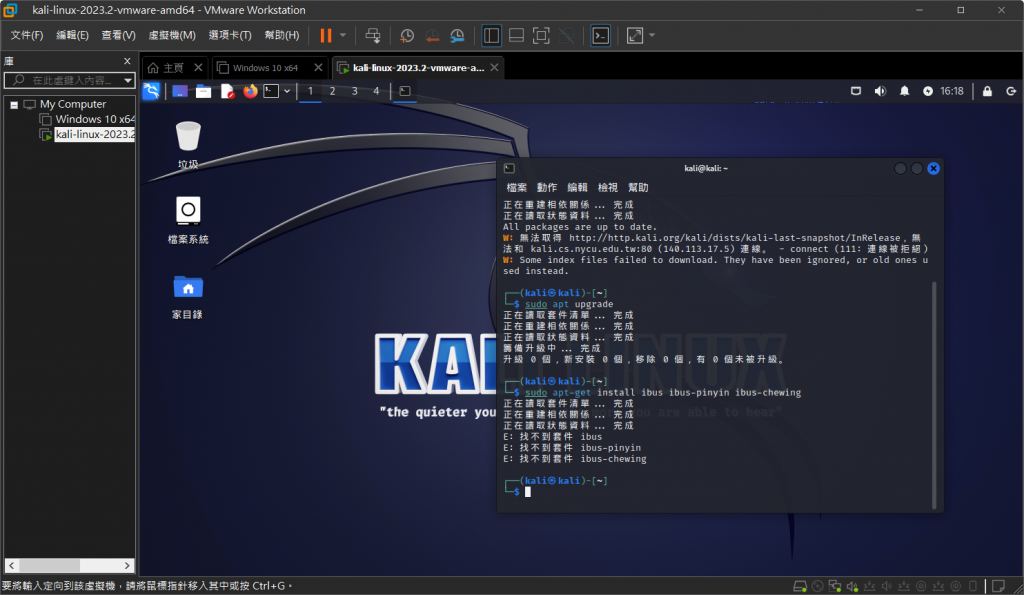Send Ctrl+Alt+Del to the virtual machine
The height and width of the screenshot is (595, 1024).
click(x=373, y=35)
